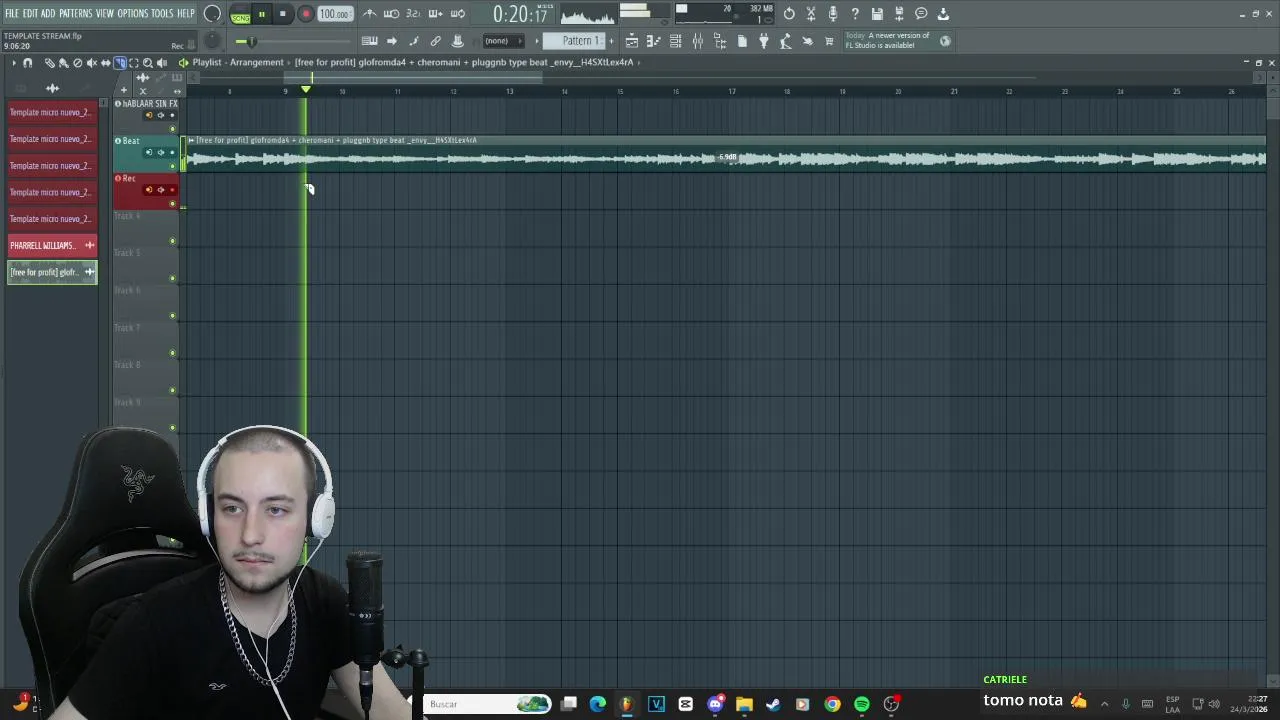This screenshot has height=720, width=1280.
Task: Arm the red record button
Action: pos(306,14)
